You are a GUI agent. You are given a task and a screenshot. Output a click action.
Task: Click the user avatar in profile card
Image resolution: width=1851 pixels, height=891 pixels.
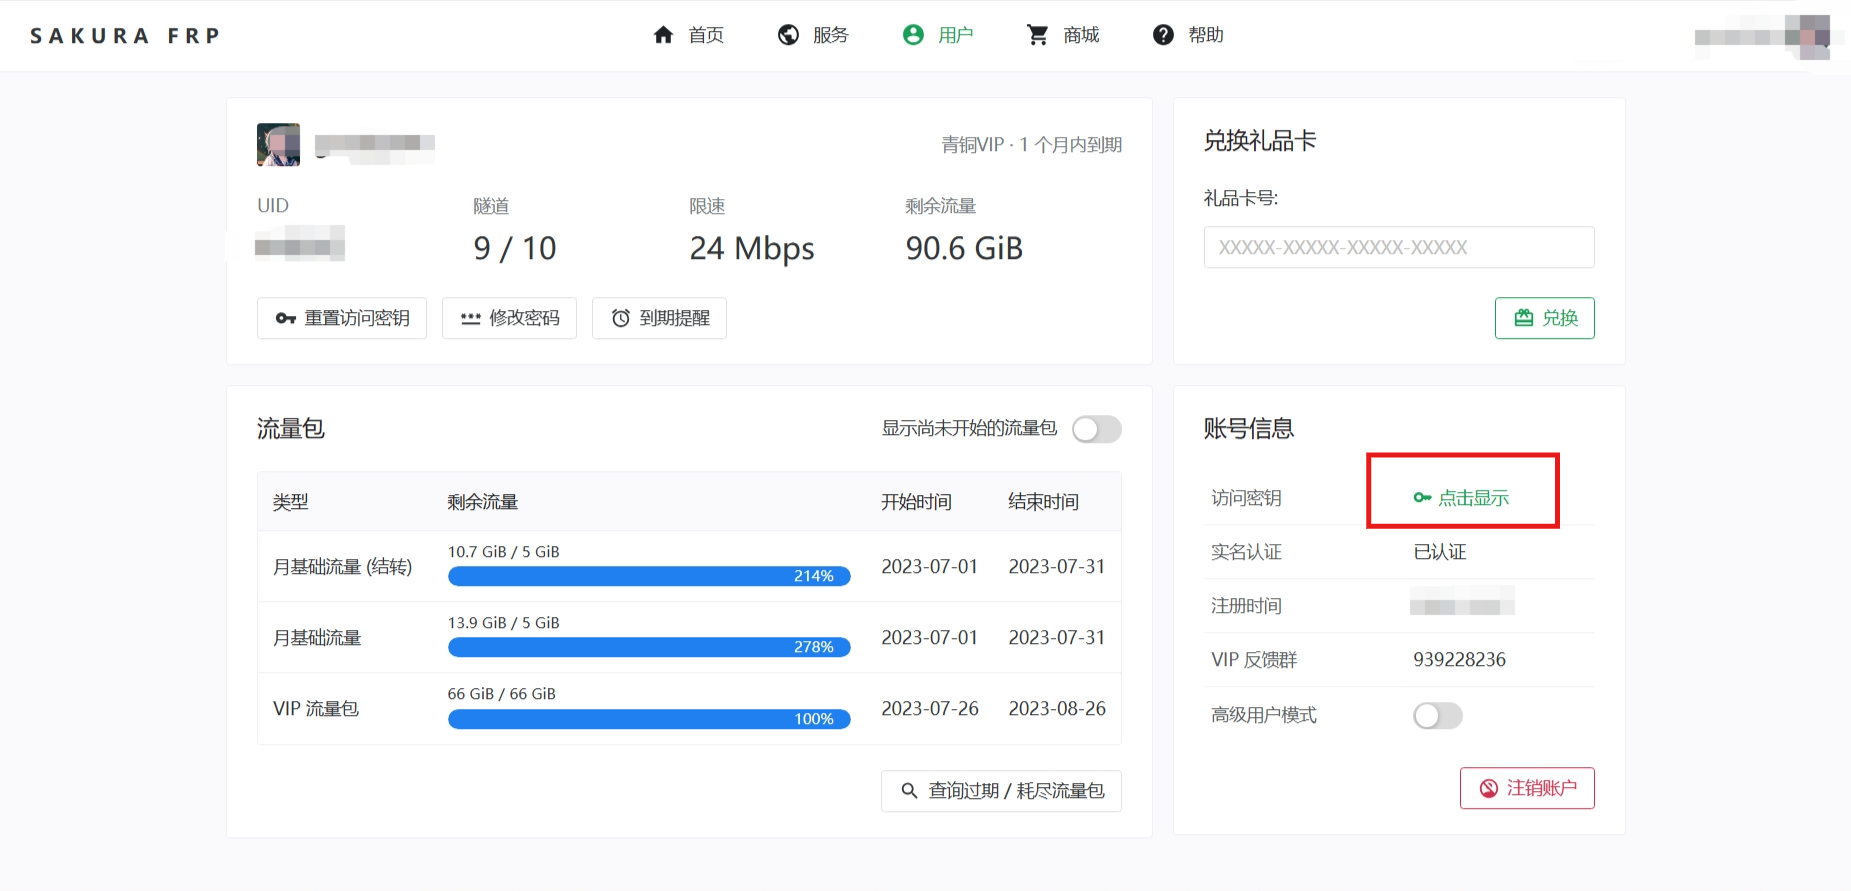click(x=278, y=145)
